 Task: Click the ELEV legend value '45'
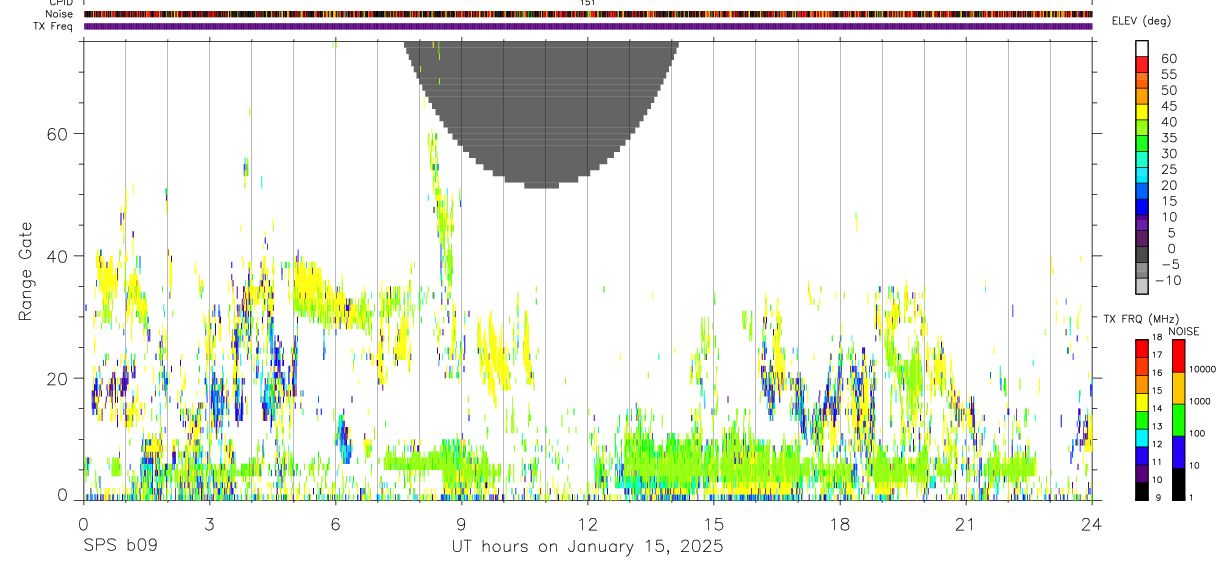tap(1168, 106)
